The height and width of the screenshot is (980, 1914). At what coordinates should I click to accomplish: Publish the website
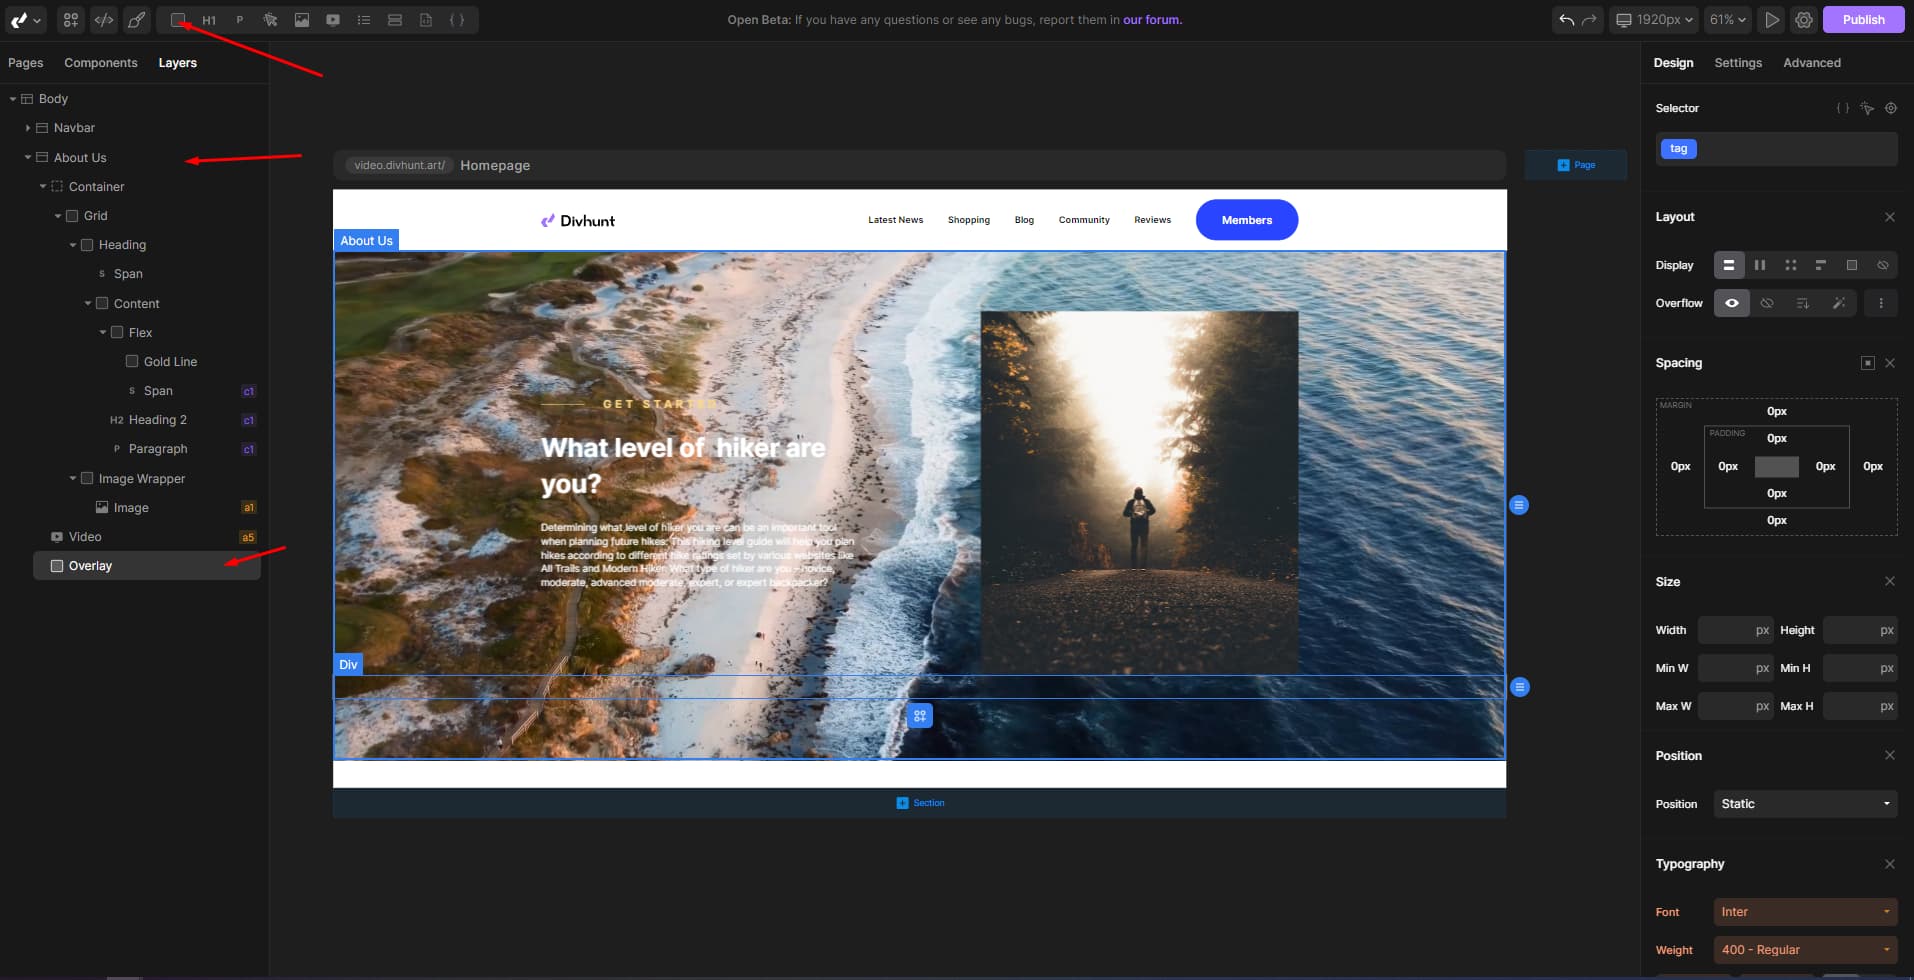point(1863,19)
